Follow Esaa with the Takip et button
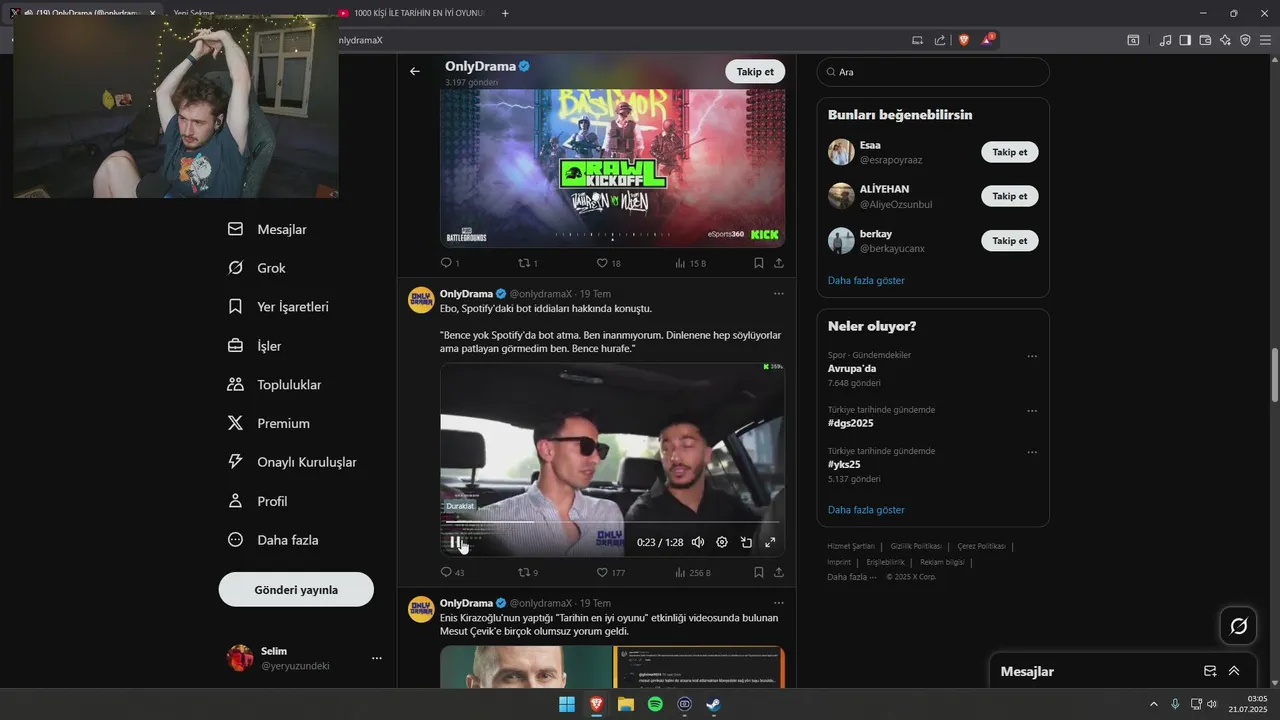Viewport: 1280px width, 720px height. pos(1010,152)
